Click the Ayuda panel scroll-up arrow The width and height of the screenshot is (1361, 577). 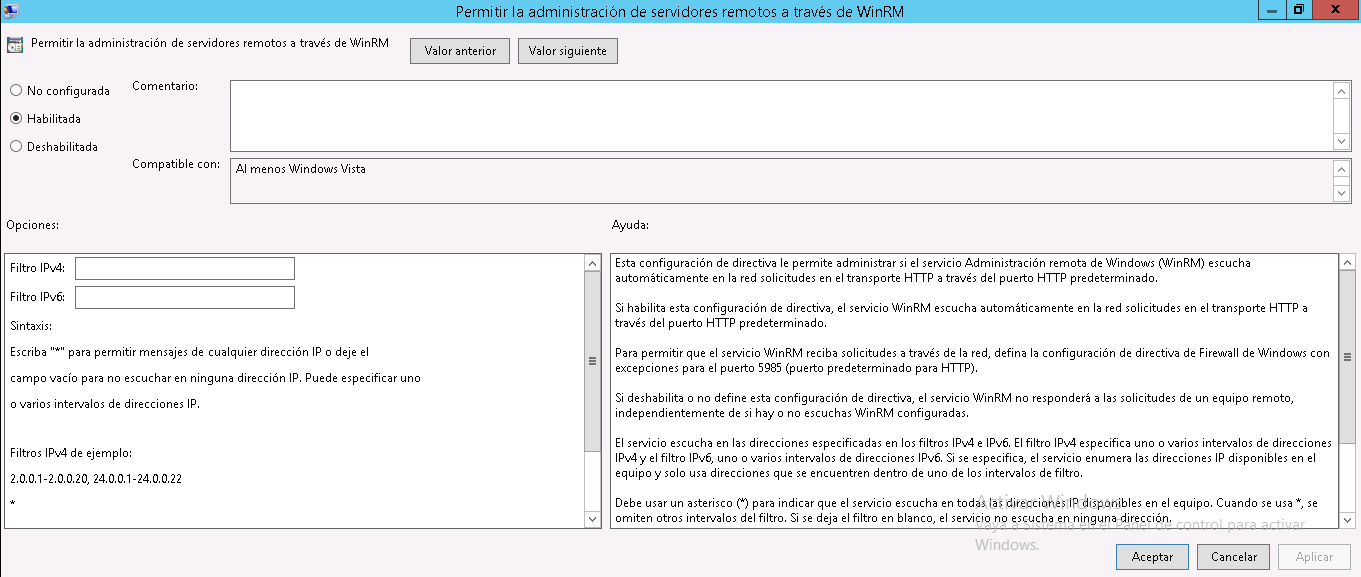[x=1347, y=263]
